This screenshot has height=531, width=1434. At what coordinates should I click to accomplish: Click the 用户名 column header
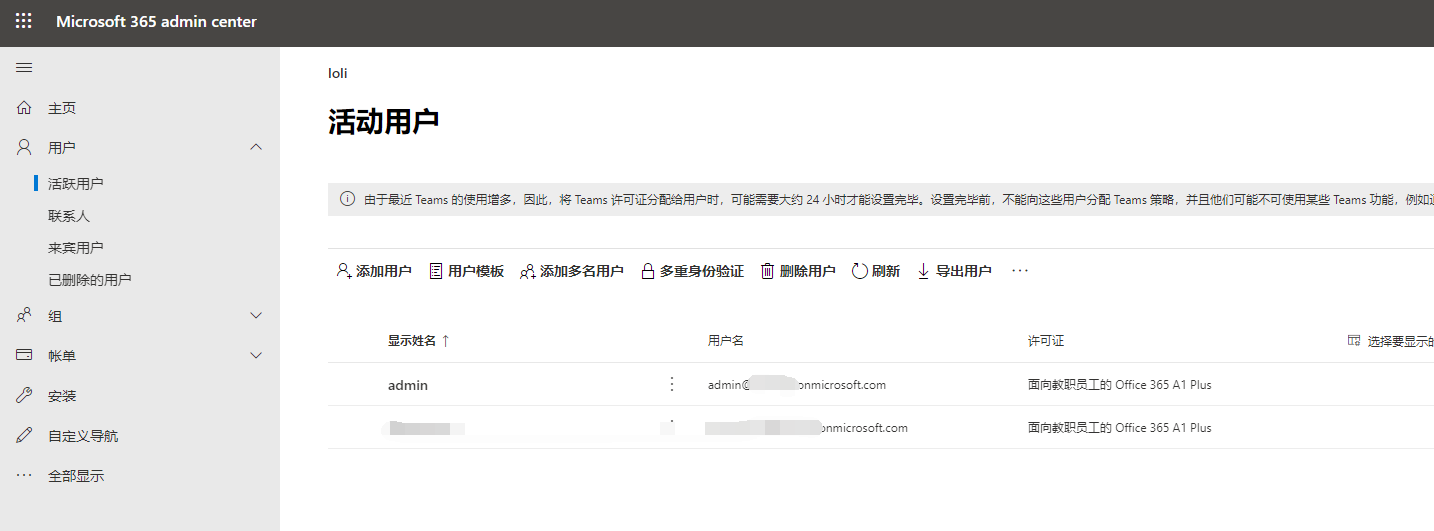[x=726, y=341]
